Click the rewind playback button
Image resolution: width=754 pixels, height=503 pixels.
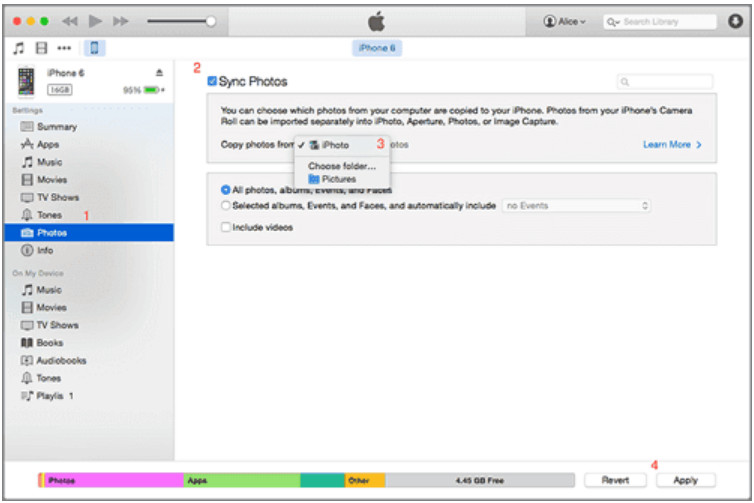70,21
